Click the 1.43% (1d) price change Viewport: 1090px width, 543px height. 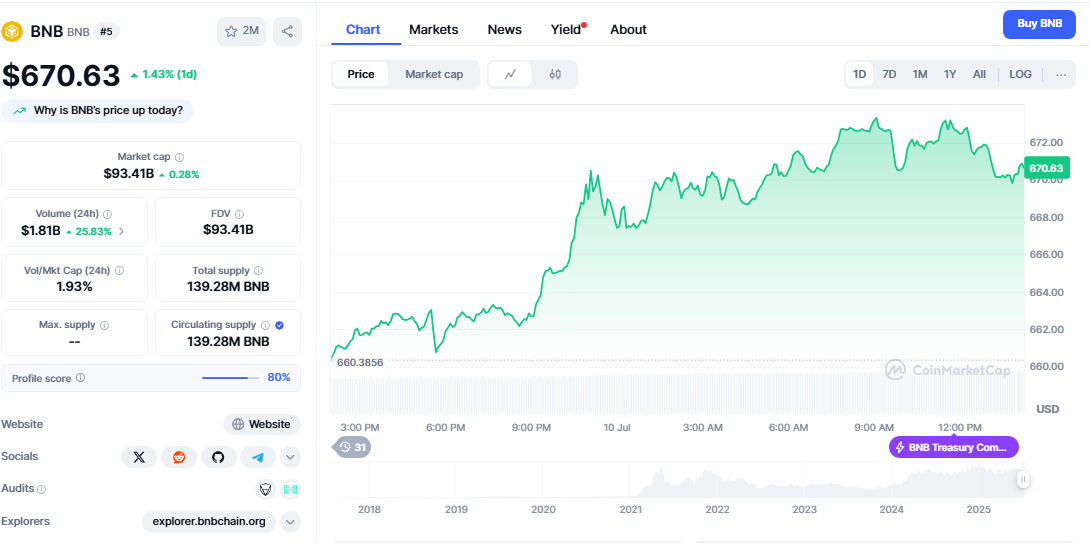point(163,74)
